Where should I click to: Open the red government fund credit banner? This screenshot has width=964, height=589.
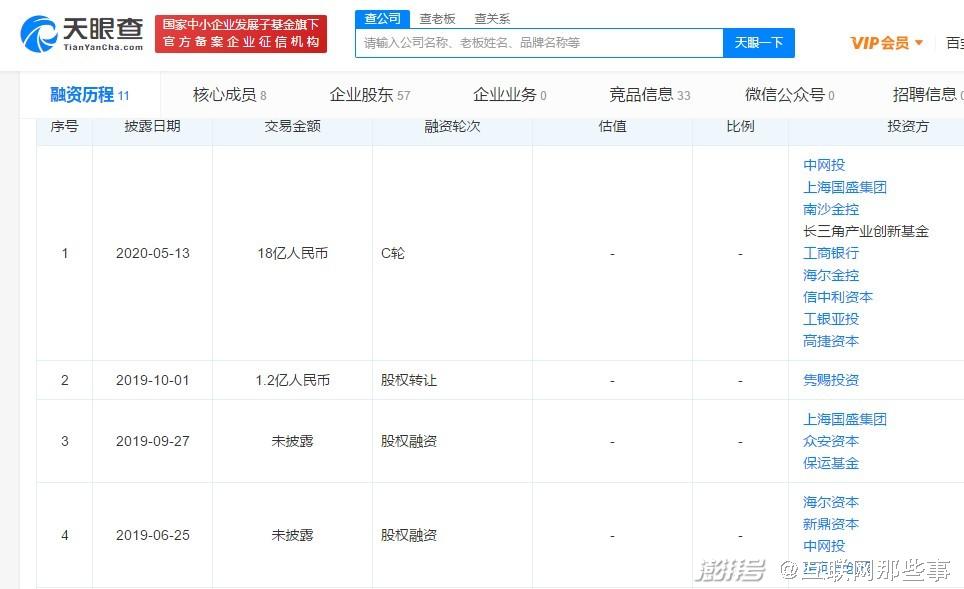click(241, 34)
